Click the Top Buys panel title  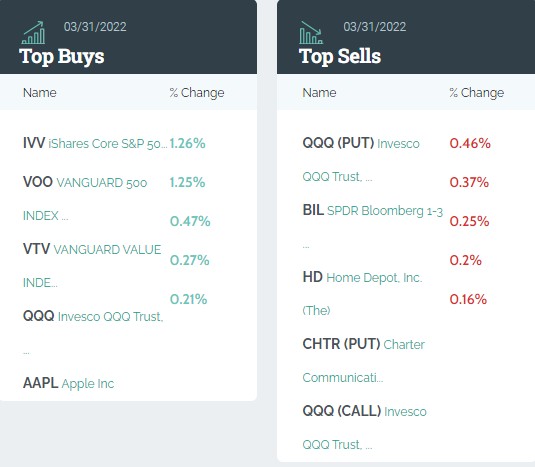click(x=62, y=57)
